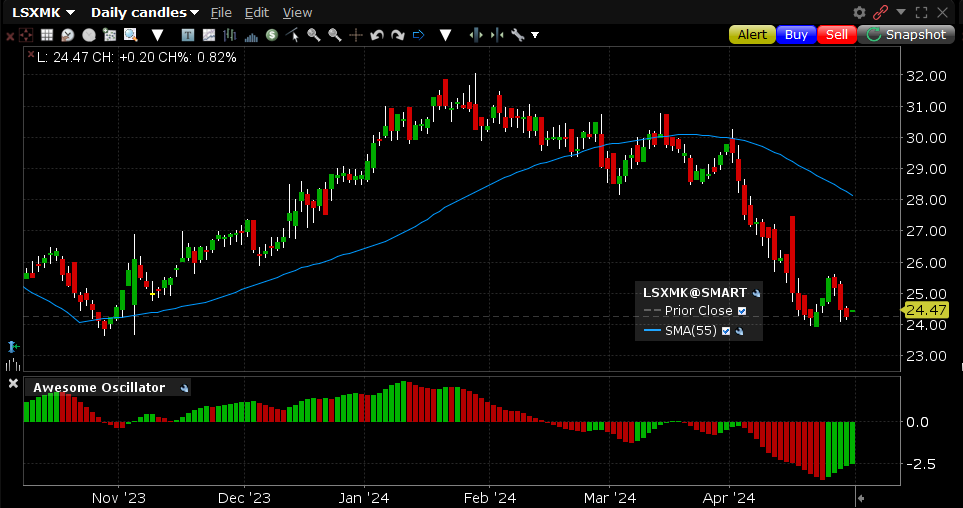Click the undo arrow in toolbar
Screen dimensions: 963x508
[377, 35]
